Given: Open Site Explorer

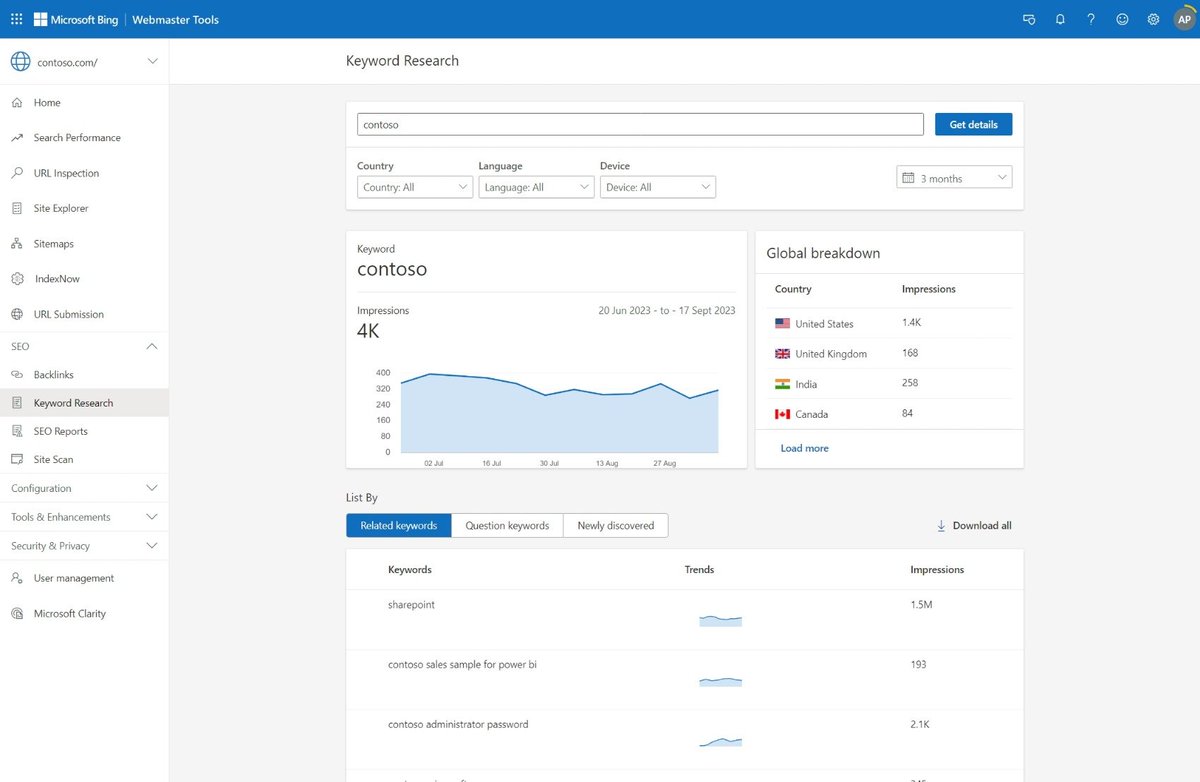Looking at the screenshot, I should [62, 208].
